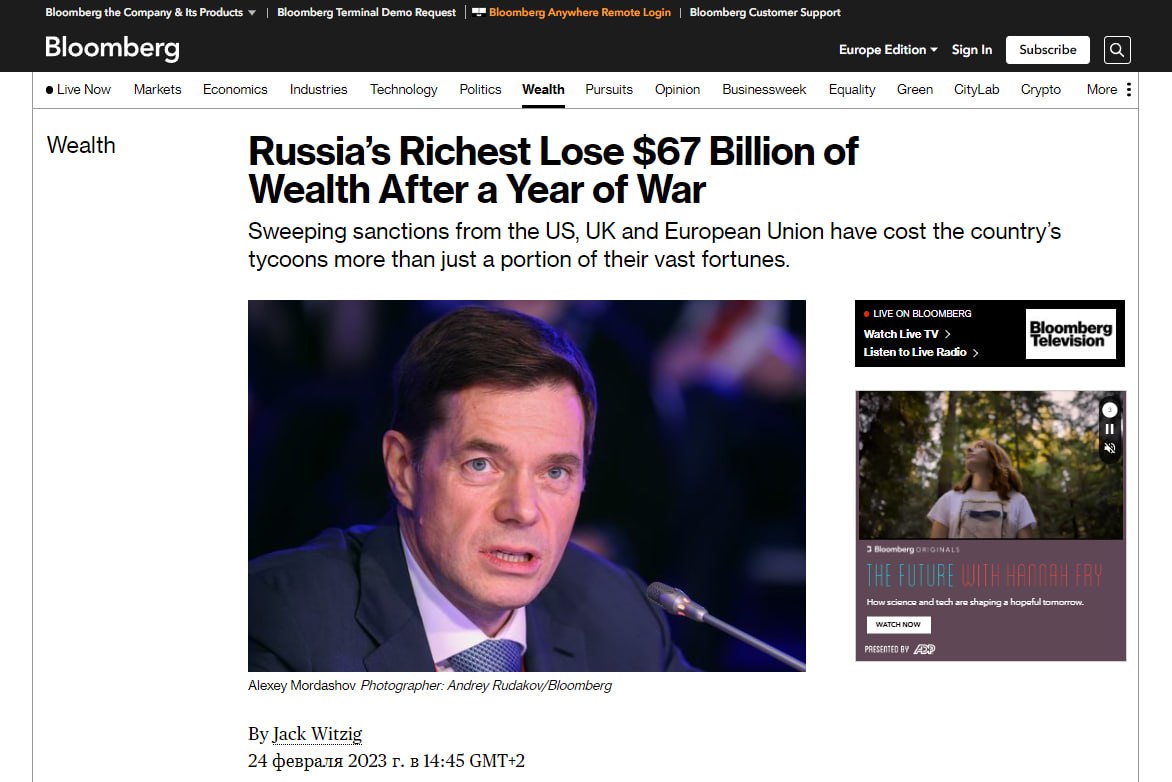
Task: Click the Bloomberg logo in header
Action: pos(112,49)
